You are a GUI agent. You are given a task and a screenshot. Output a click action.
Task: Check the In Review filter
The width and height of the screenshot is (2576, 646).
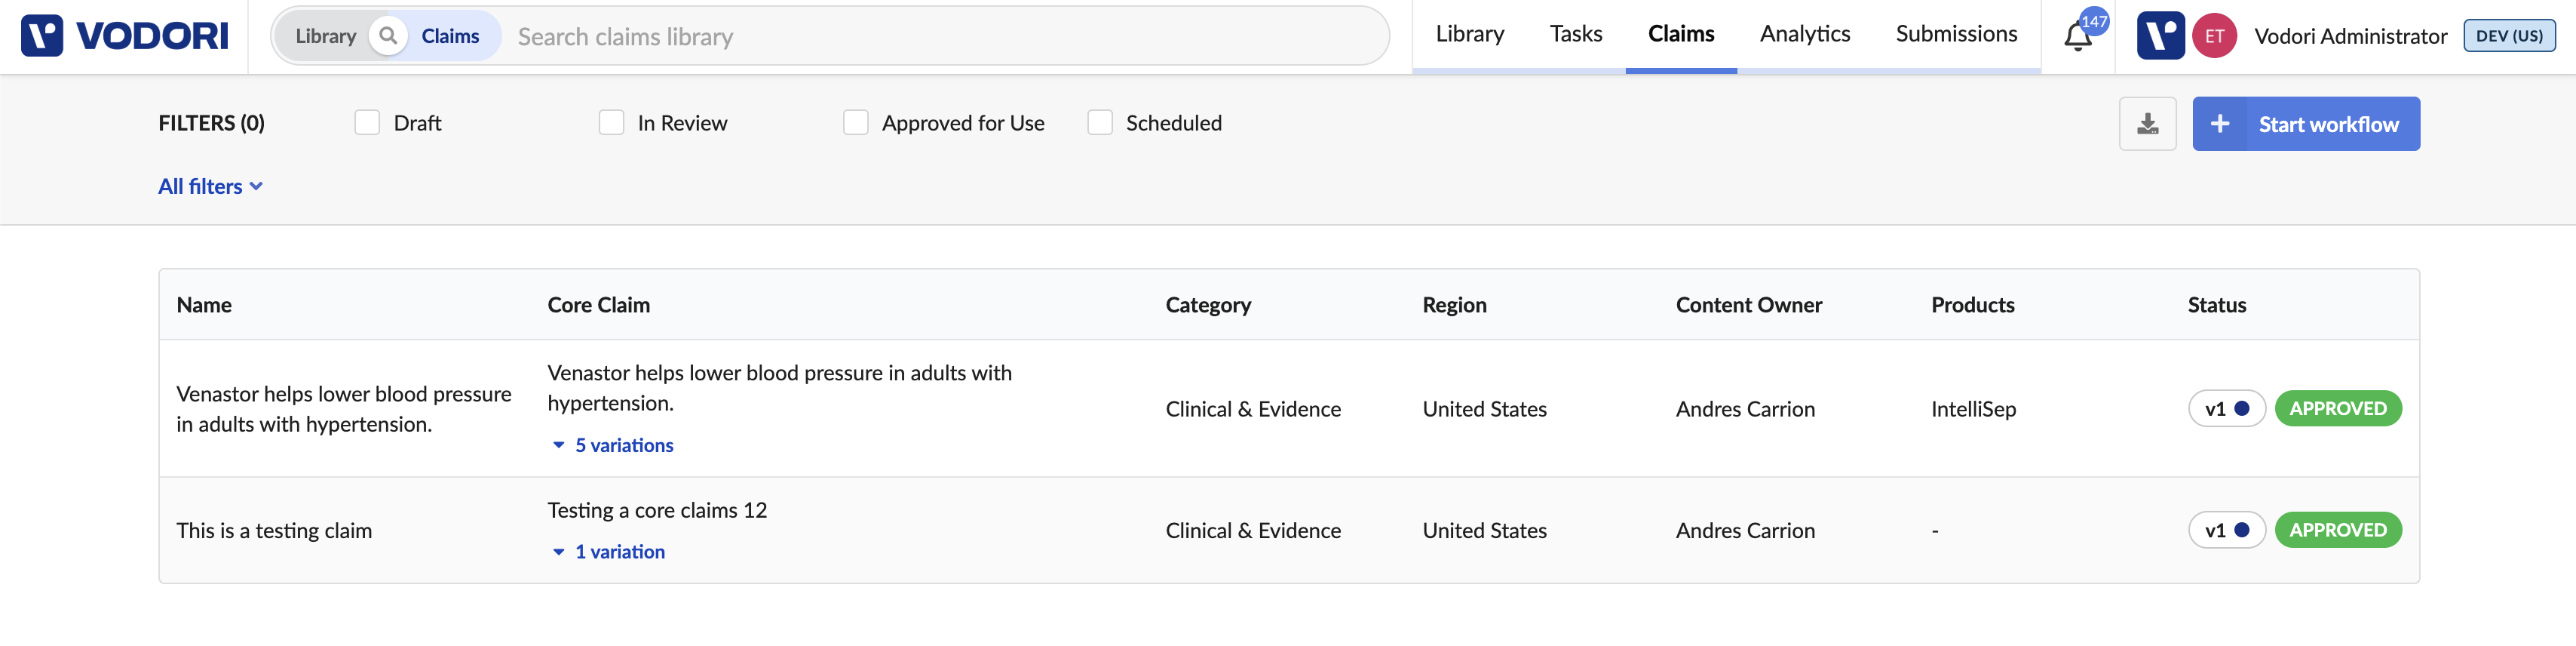(611, 122)
